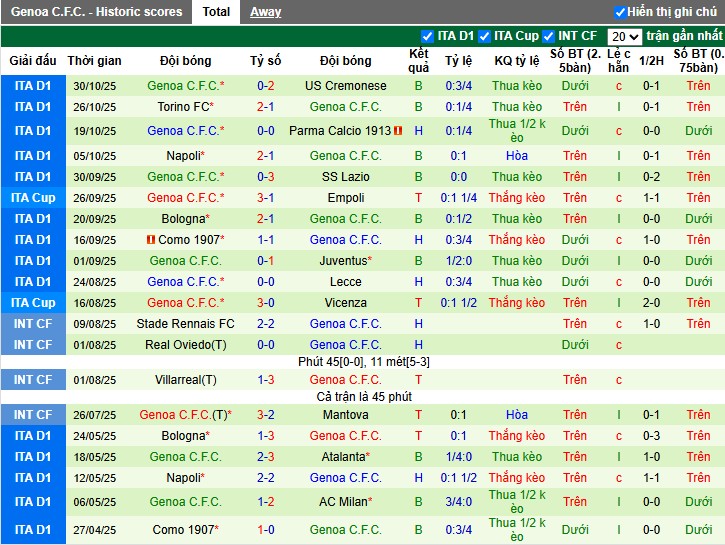Click the INT CF label on 09/08/25 row

(33, 324)
